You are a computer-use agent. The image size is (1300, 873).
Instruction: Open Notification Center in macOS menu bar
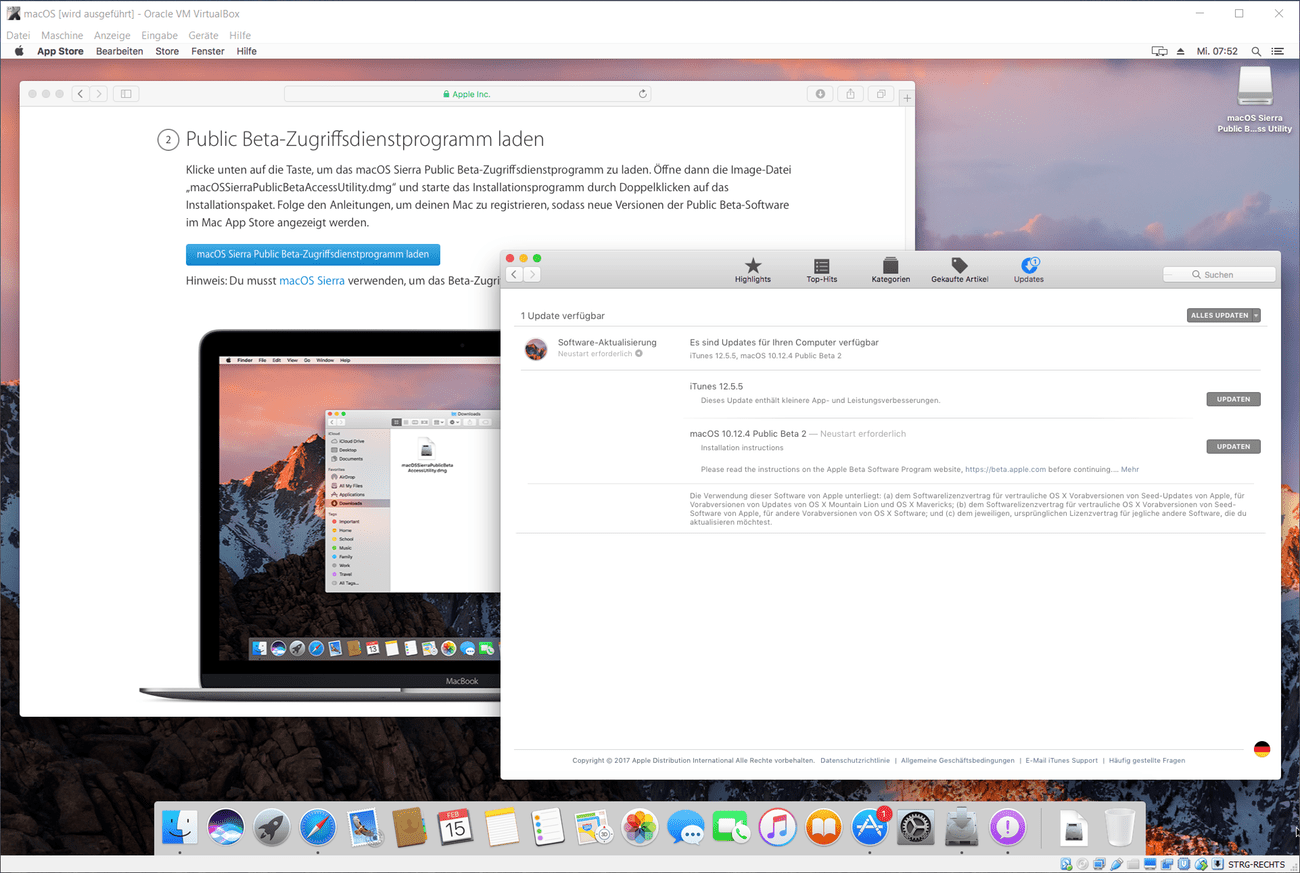[1278, 51]
